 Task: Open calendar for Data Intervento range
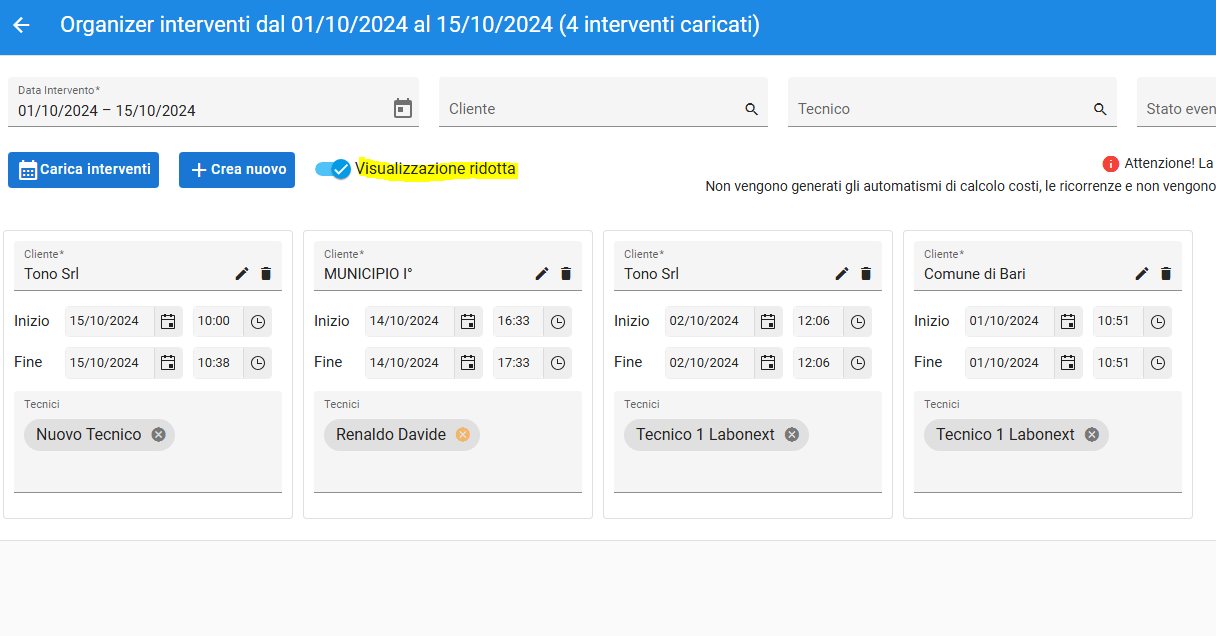pos(403,108)
